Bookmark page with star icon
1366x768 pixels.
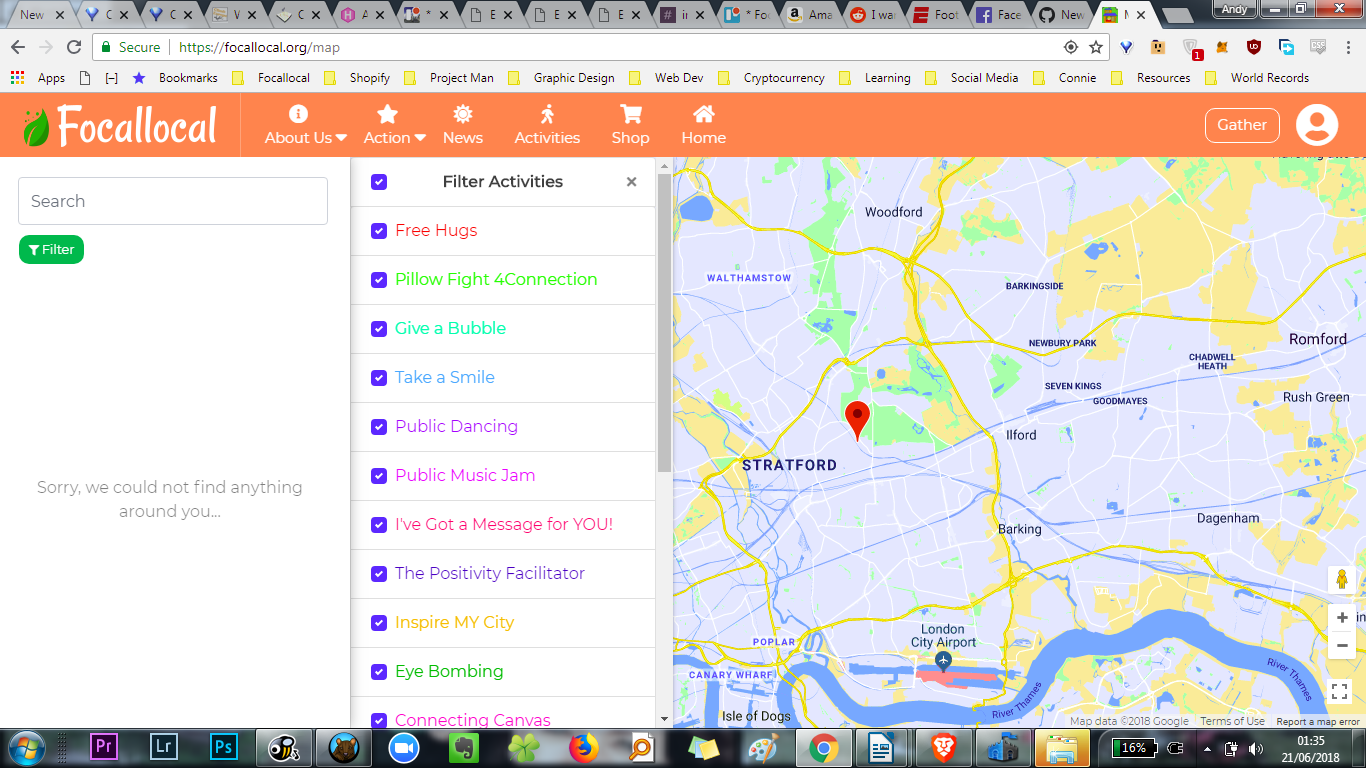tap(1096, 47)
